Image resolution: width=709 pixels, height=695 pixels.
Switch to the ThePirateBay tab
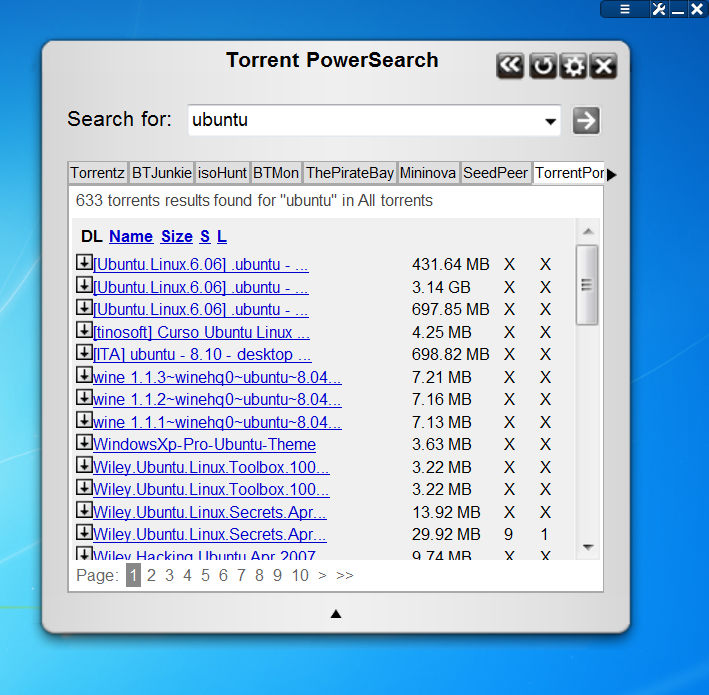(350, 173)
